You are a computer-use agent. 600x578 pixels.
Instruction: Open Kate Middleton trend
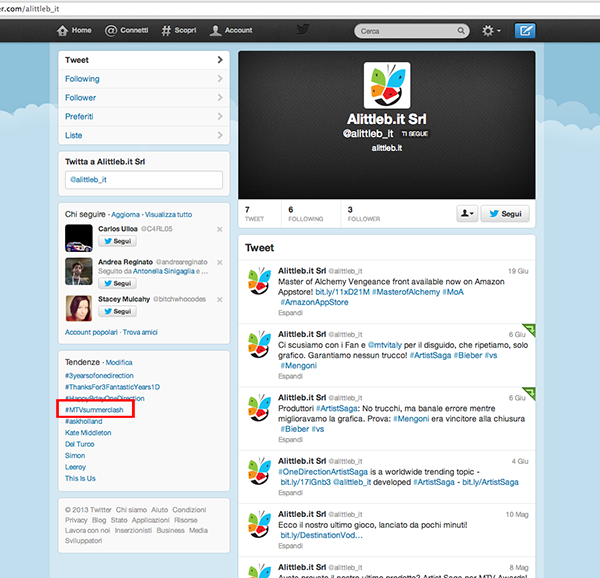(88, 433)
